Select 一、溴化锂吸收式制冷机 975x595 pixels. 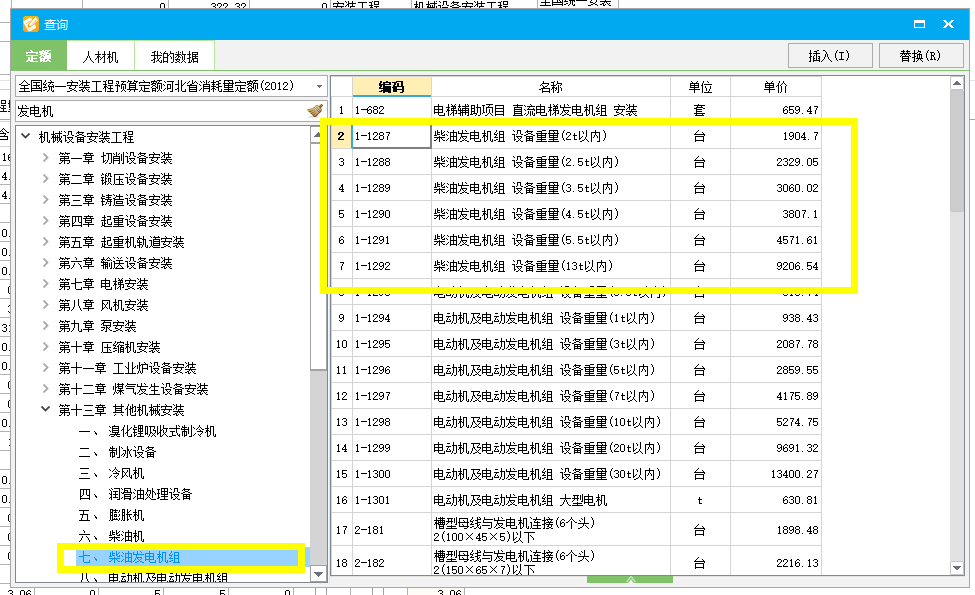click(x=147, y=431)
